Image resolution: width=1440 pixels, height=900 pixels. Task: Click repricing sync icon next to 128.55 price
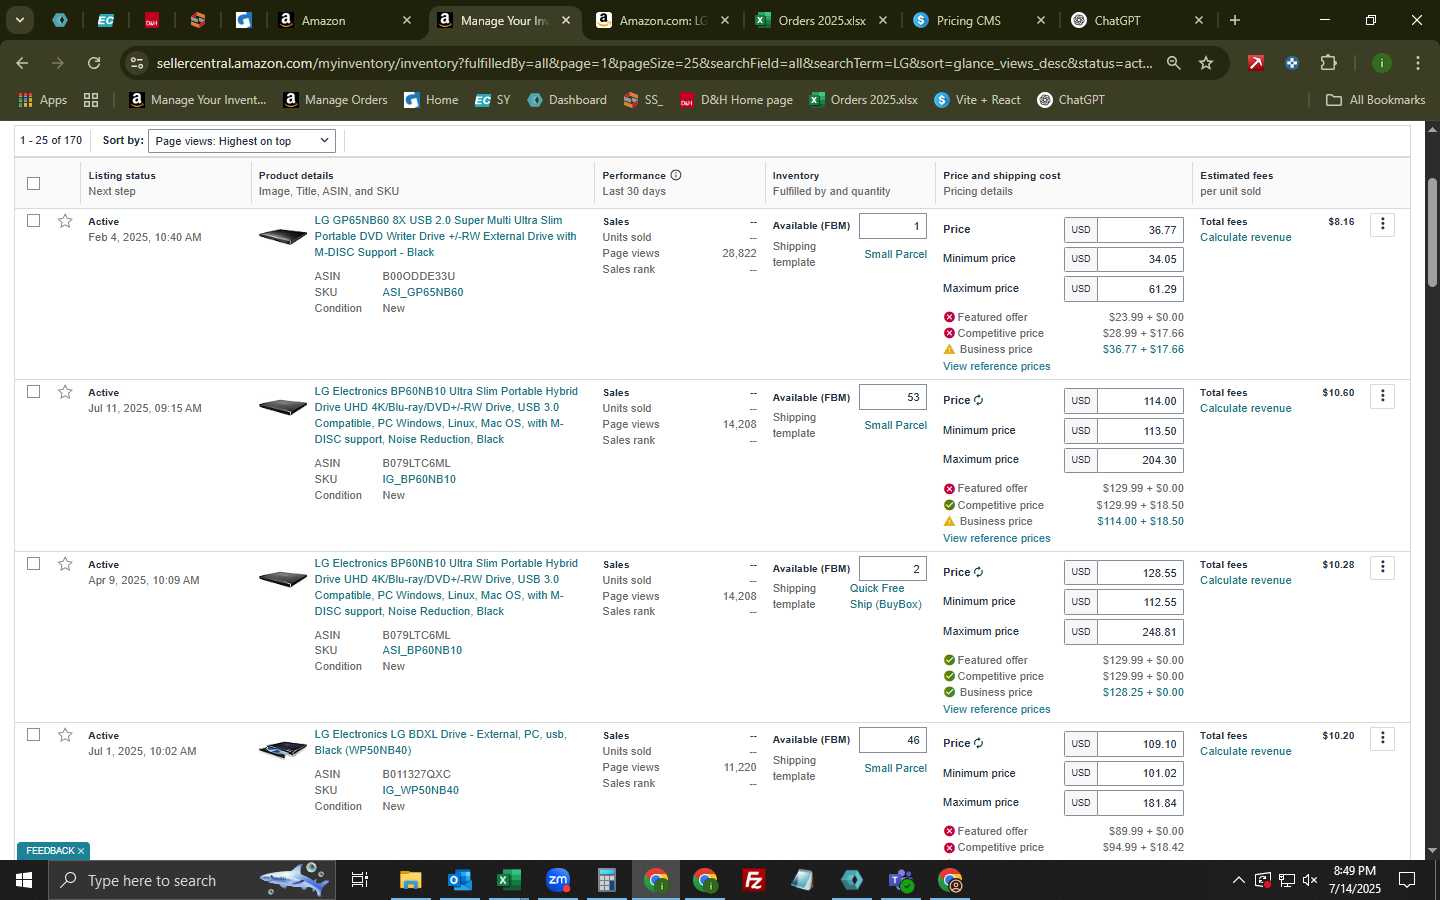pos(978,572)
